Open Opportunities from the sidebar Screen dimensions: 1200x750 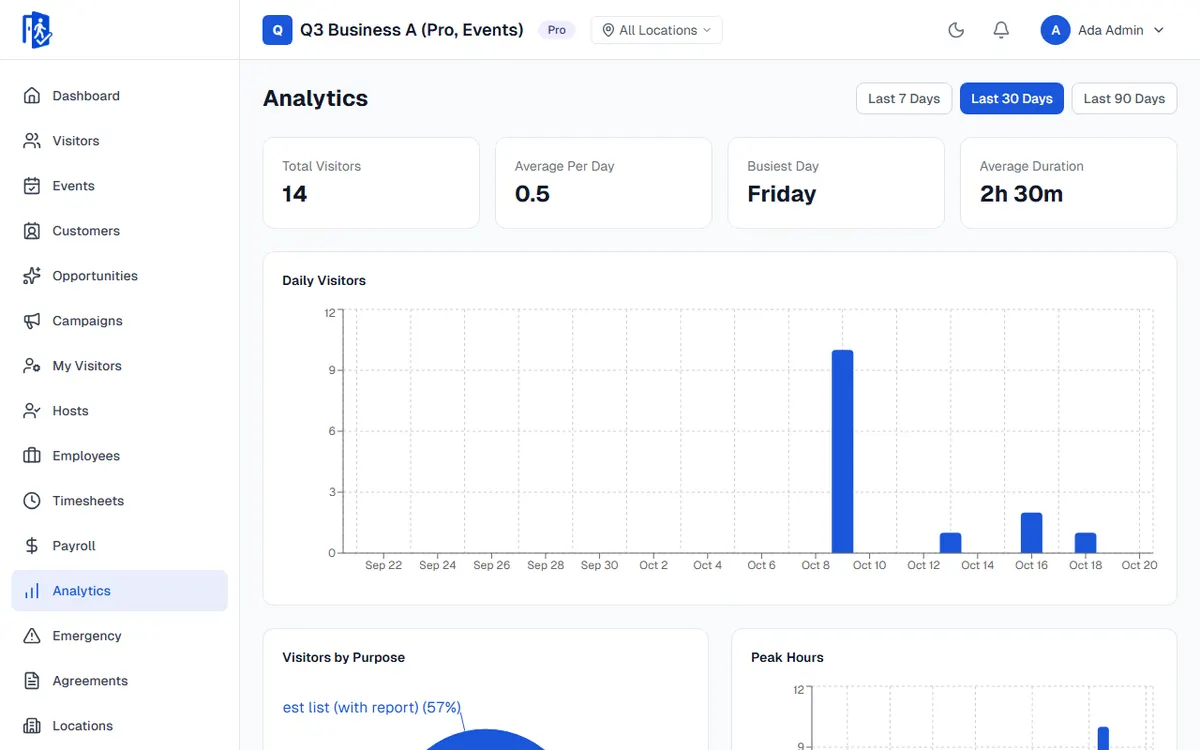click(x=120, y=276)
